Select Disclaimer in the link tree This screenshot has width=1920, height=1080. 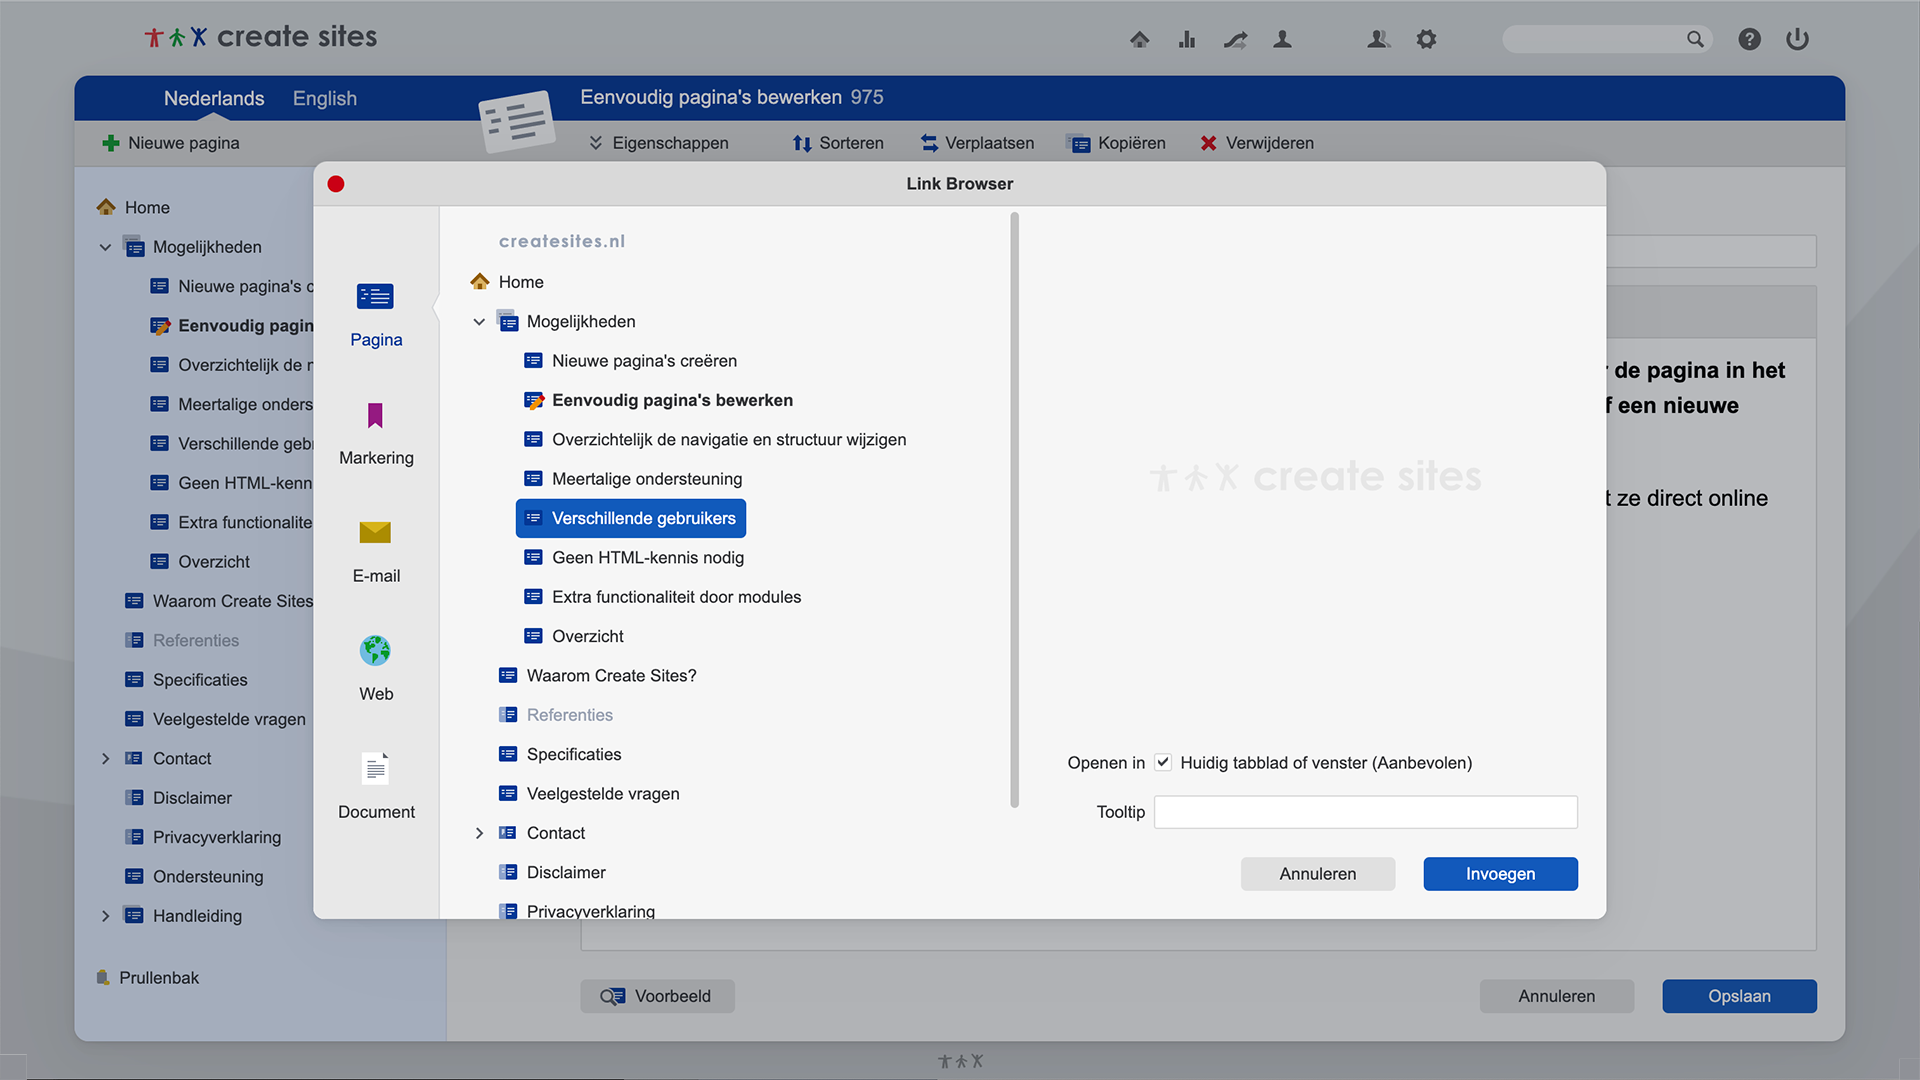click(x=552, y=873)
